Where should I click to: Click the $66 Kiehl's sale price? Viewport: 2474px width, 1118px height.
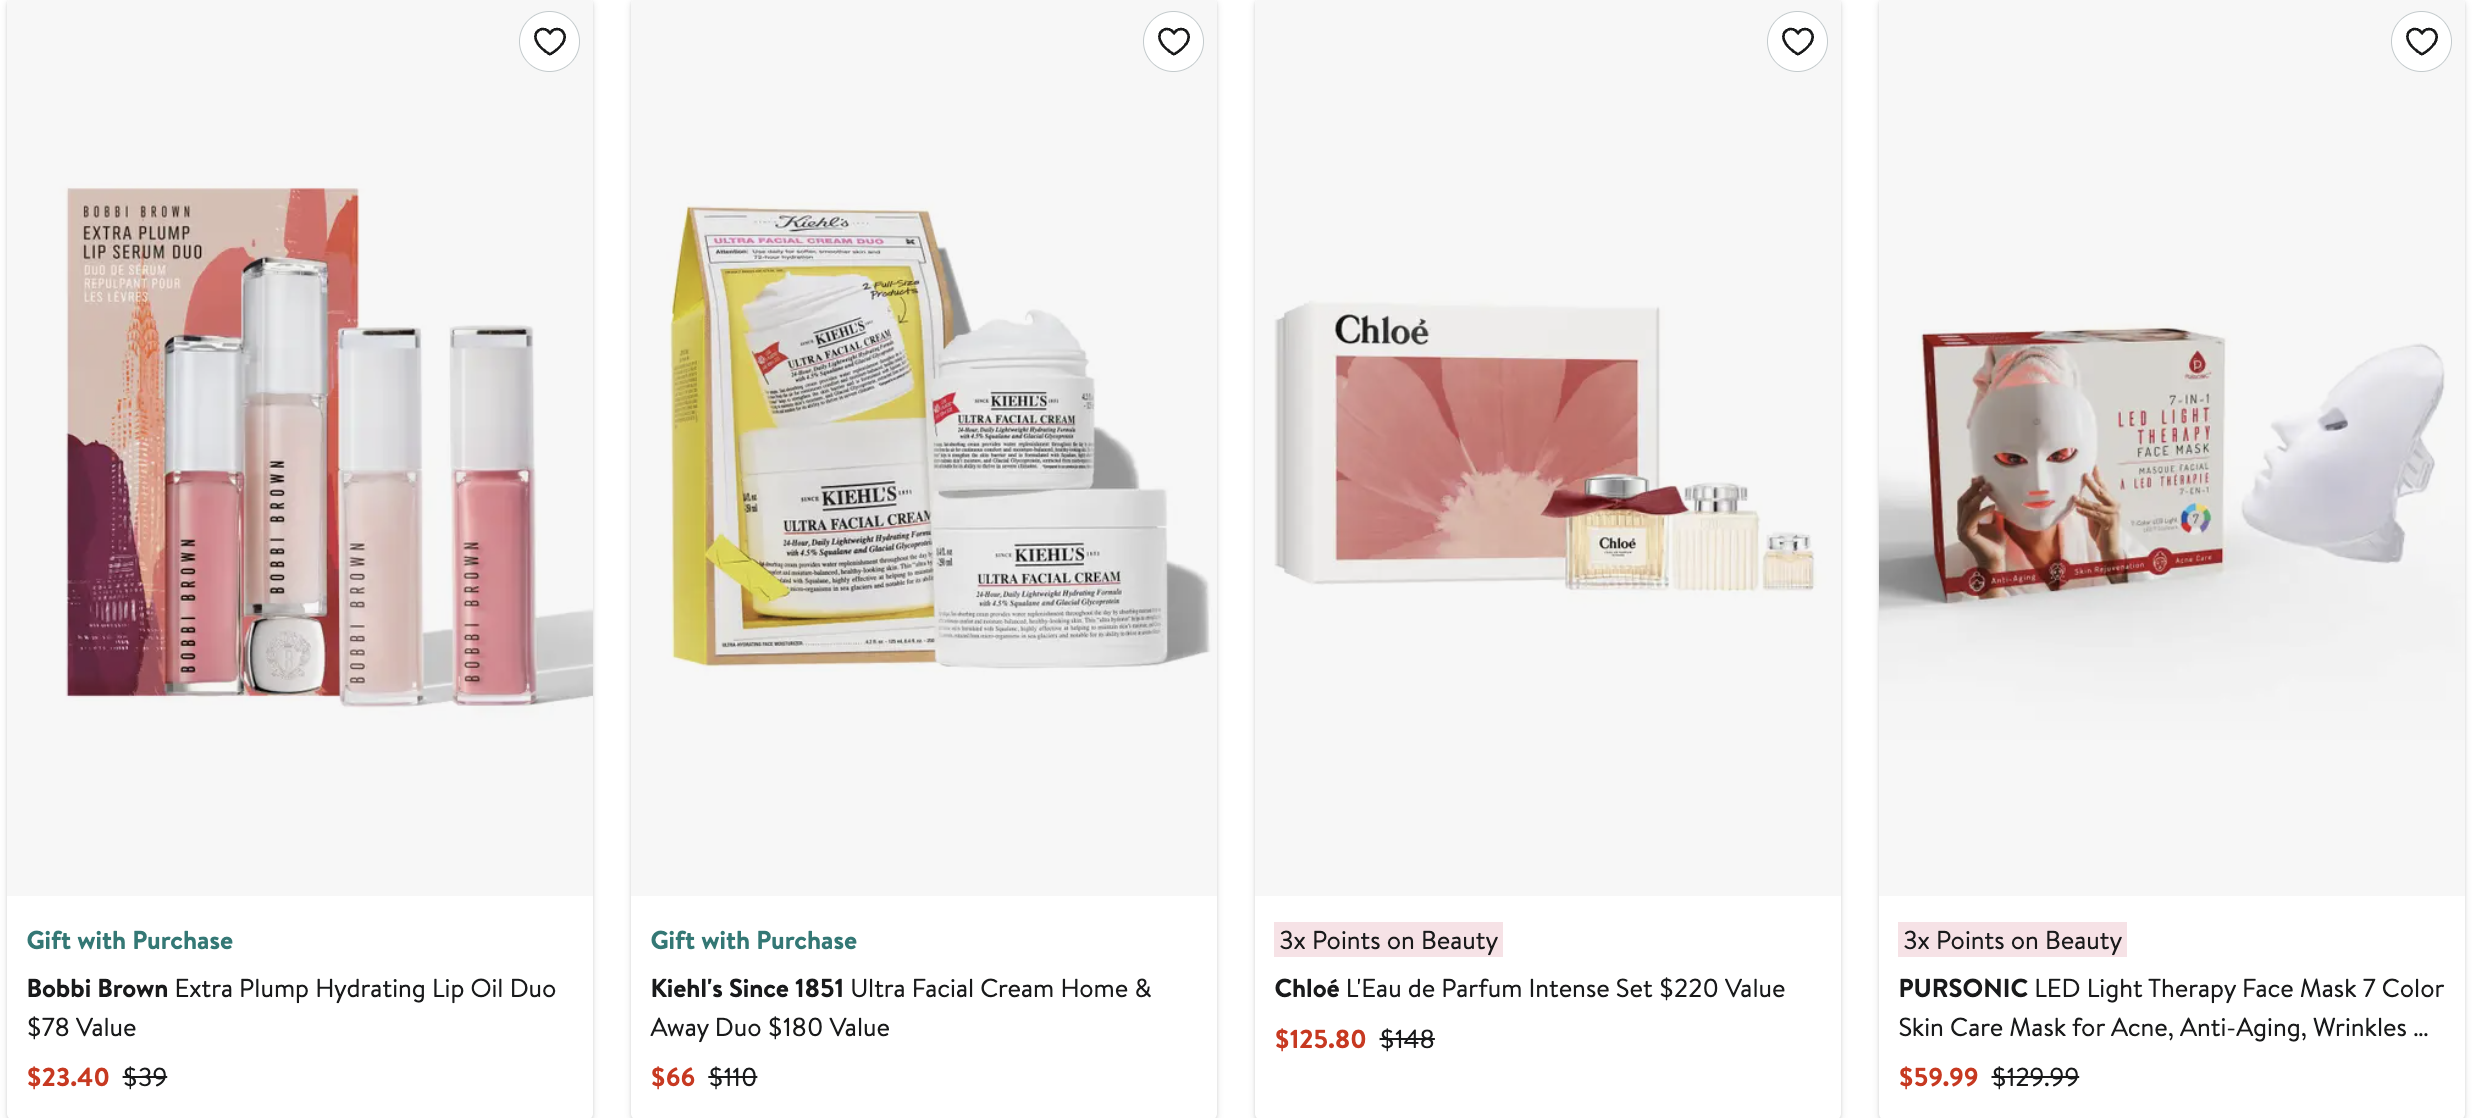672,1077
